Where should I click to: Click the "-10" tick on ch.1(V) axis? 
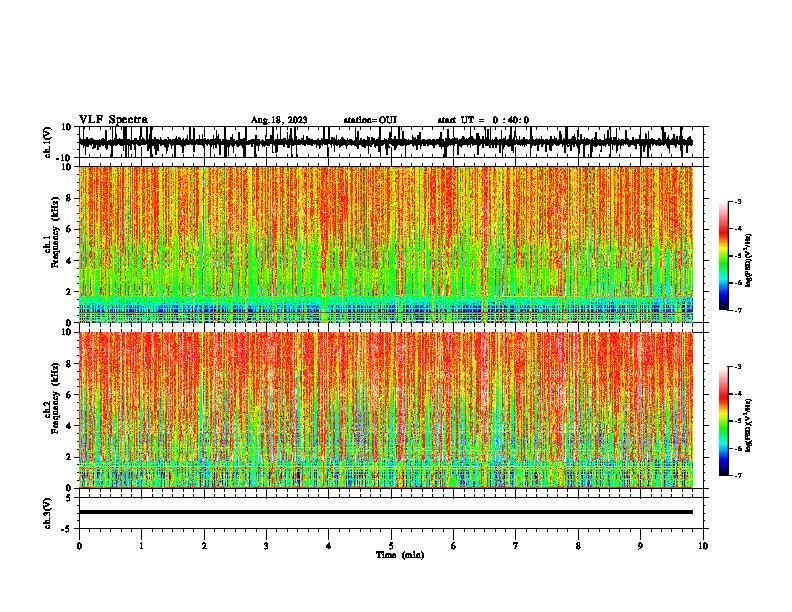point(65,157)
